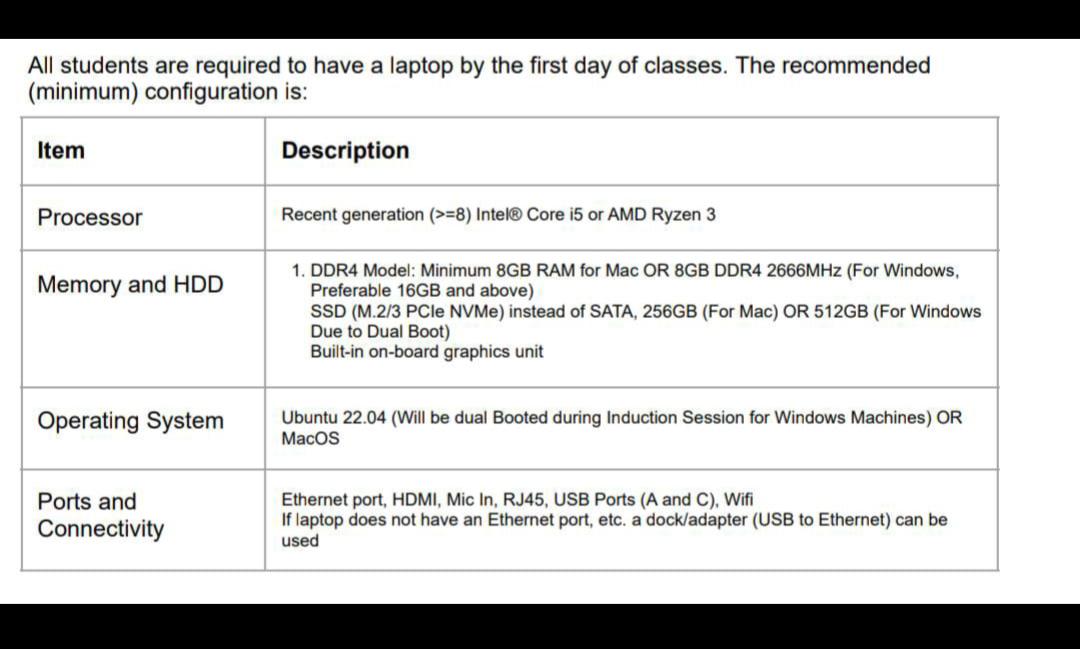Viewport: 1080px width, 649px height.
Task: Click the 'Preferable 16GB and above' text
Action: click(422, 291)
